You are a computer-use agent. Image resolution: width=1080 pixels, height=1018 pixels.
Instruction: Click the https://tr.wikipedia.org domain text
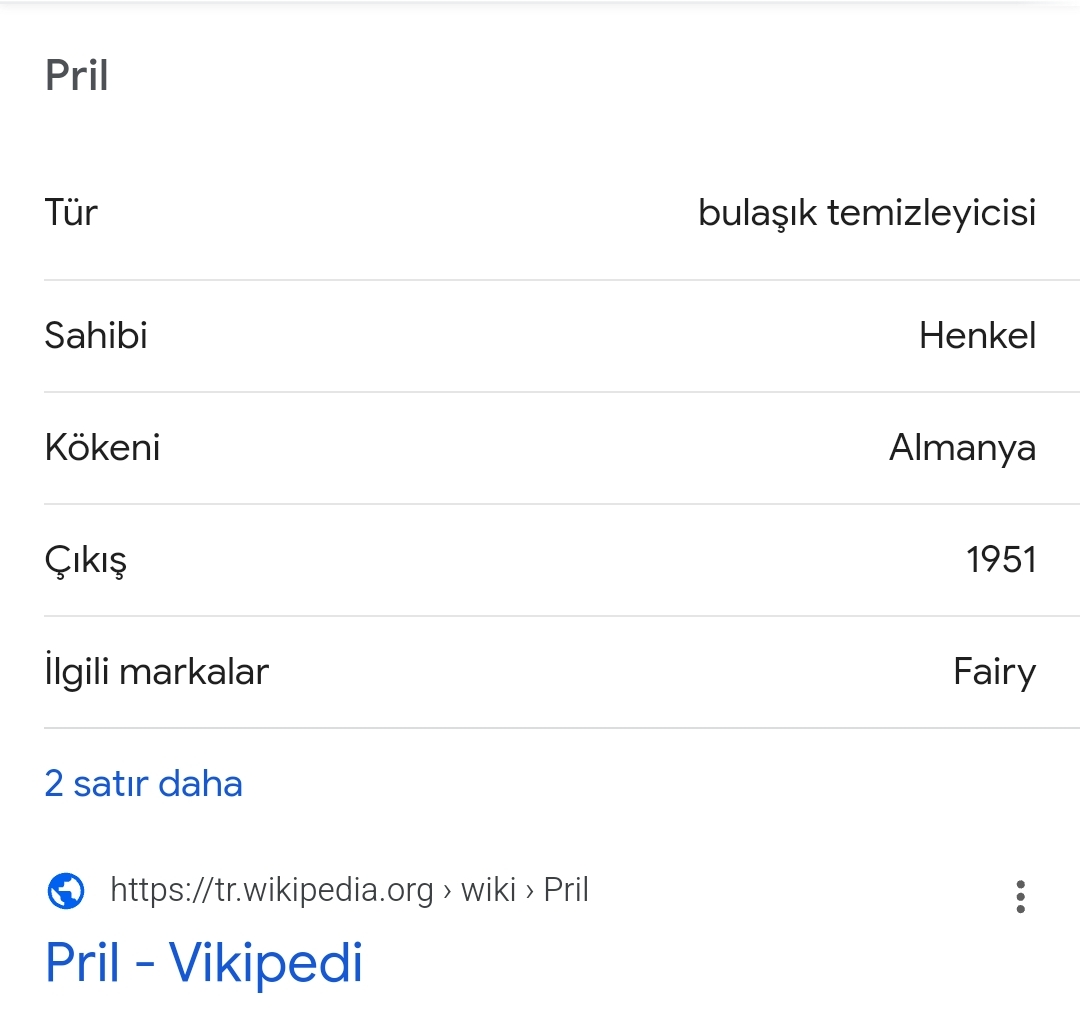pos(272,889)
